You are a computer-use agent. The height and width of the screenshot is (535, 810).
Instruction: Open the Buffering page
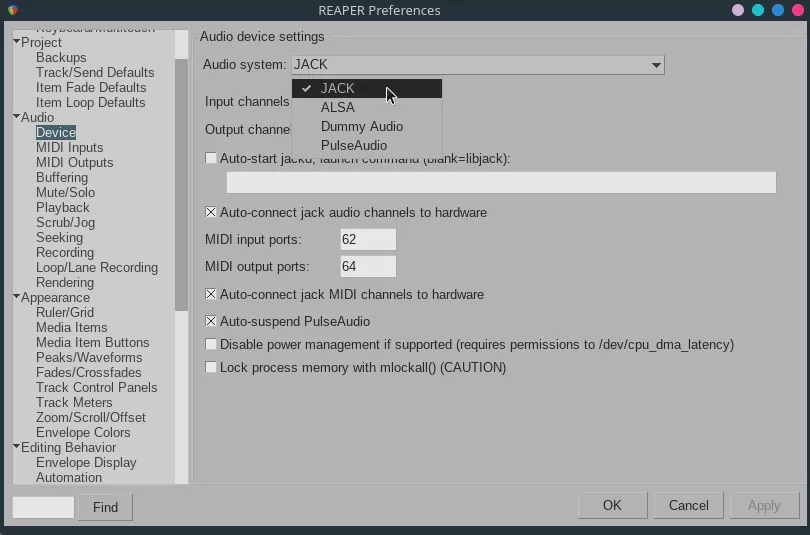[x=62, y=177]
